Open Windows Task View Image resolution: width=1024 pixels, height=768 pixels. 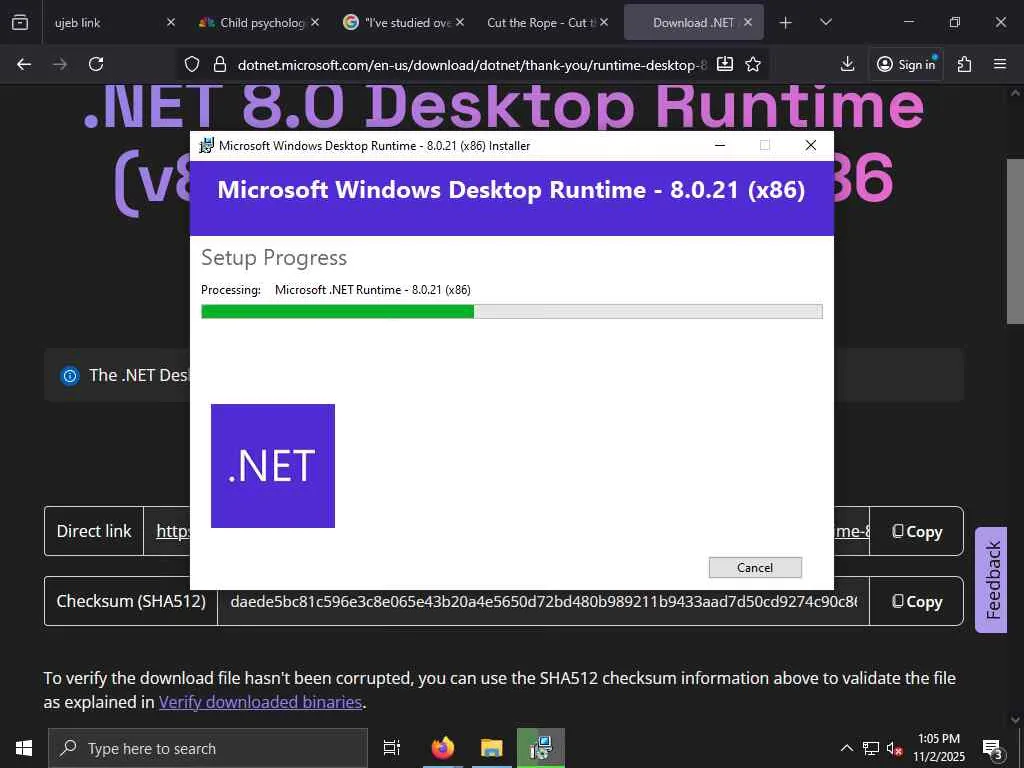(391, 748)
